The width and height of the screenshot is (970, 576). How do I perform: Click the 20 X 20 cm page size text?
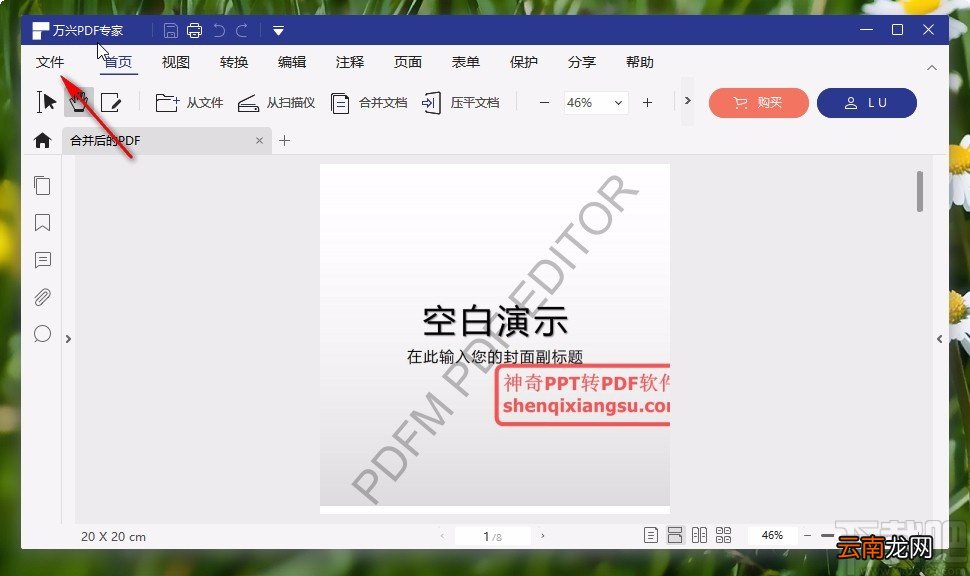click(113, 536)
